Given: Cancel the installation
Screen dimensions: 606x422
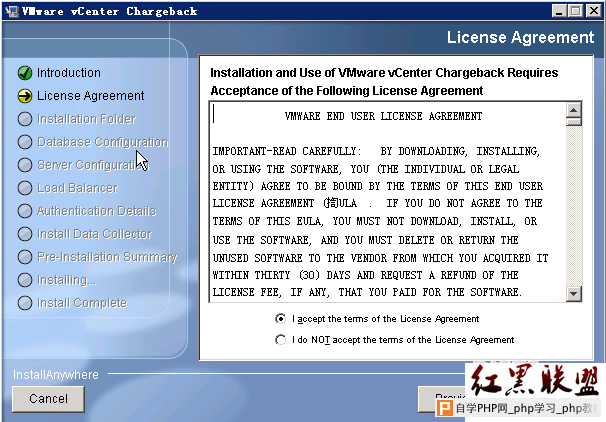Looking at the screenshot, I should coord(48,399).
